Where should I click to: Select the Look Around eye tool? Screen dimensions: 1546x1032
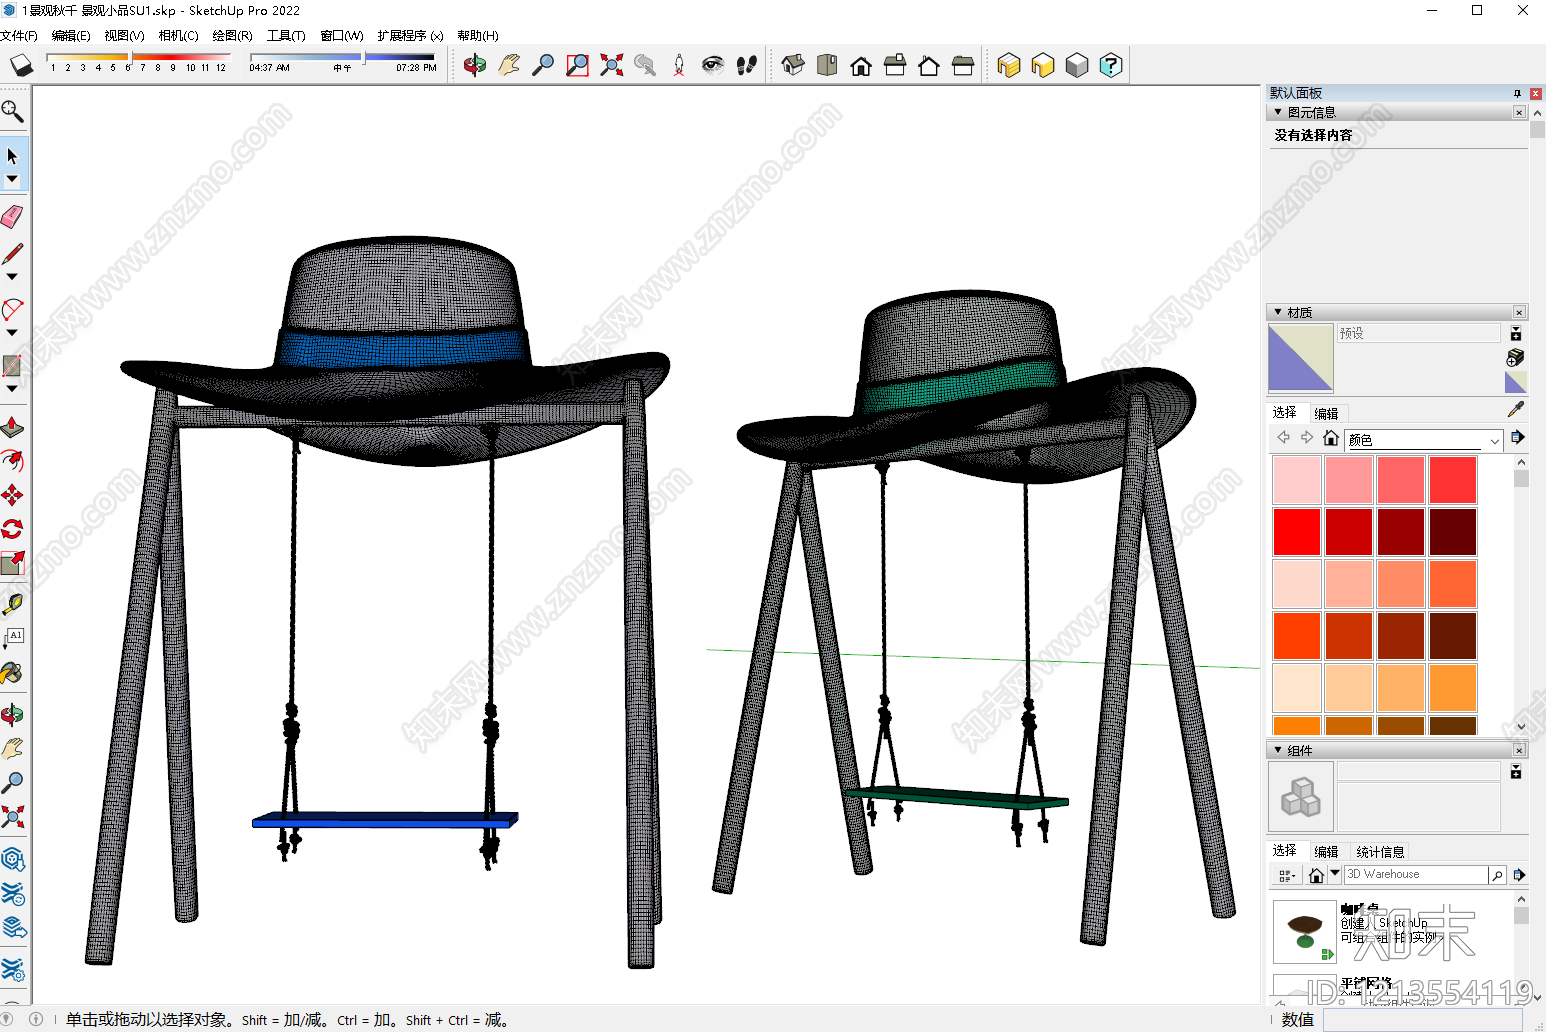712,66
